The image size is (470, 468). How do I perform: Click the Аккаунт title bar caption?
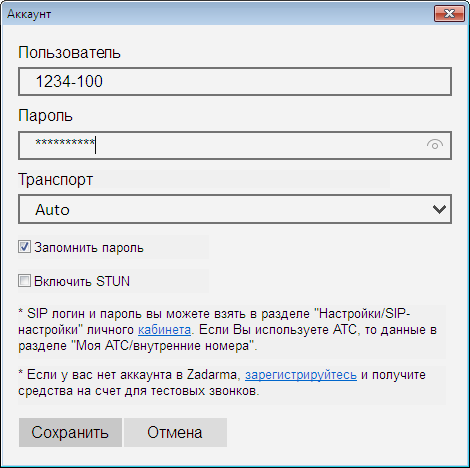tap(29, 14)
